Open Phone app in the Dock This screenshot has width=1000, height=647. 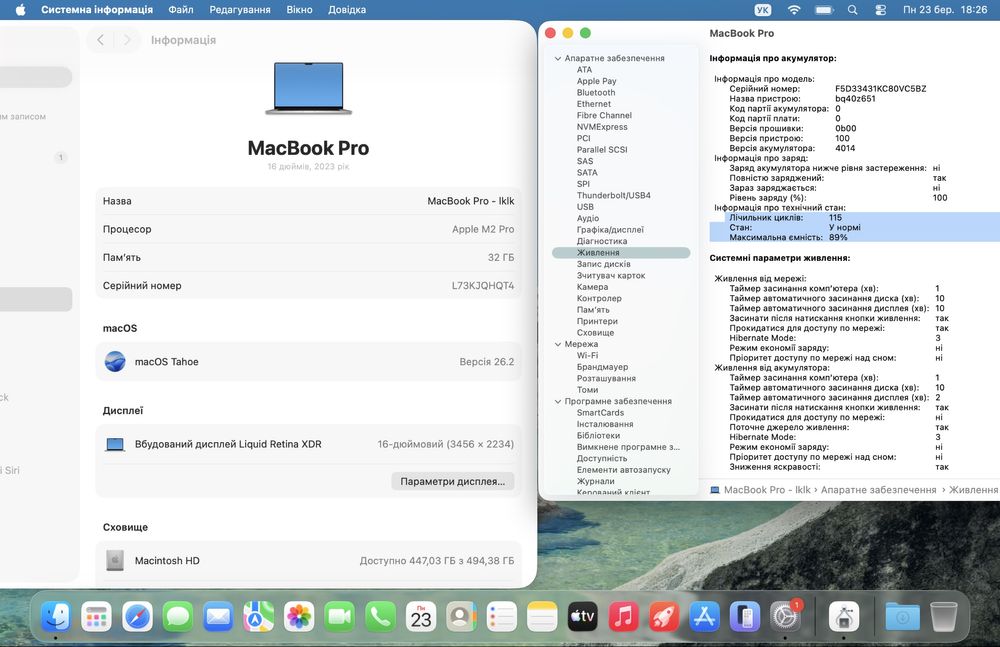380,617
